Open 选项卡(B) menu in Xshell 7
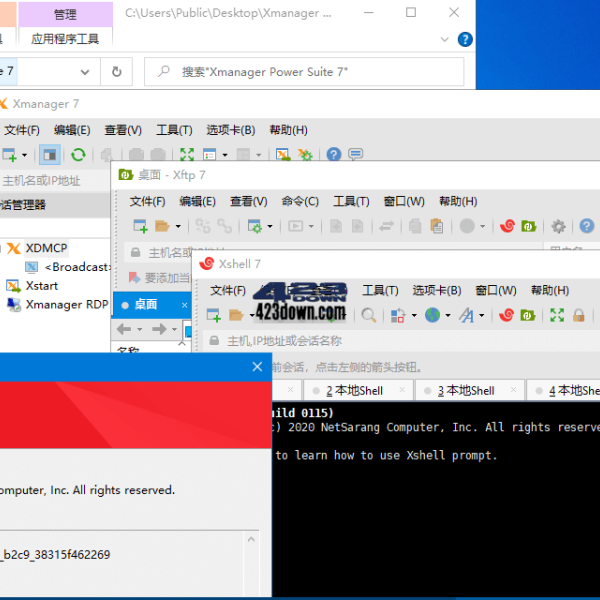 (437, 290)
